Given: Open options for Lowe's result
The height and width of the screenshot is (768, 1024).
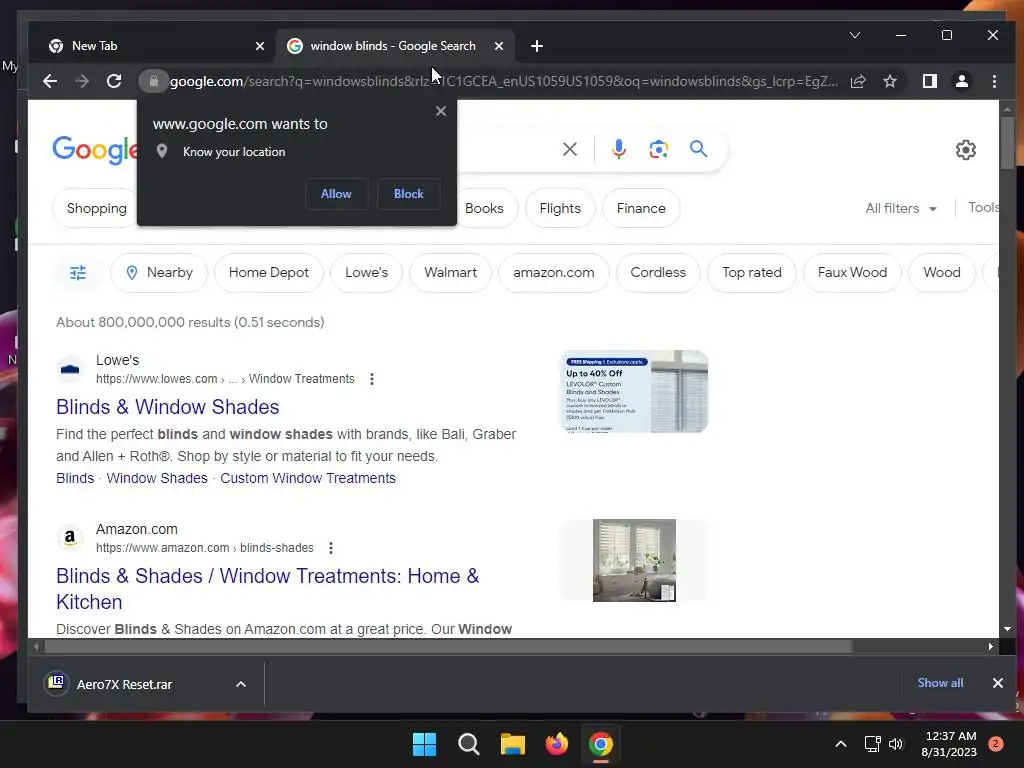Looking at the screenshot, I should click(x=372, y=379).
